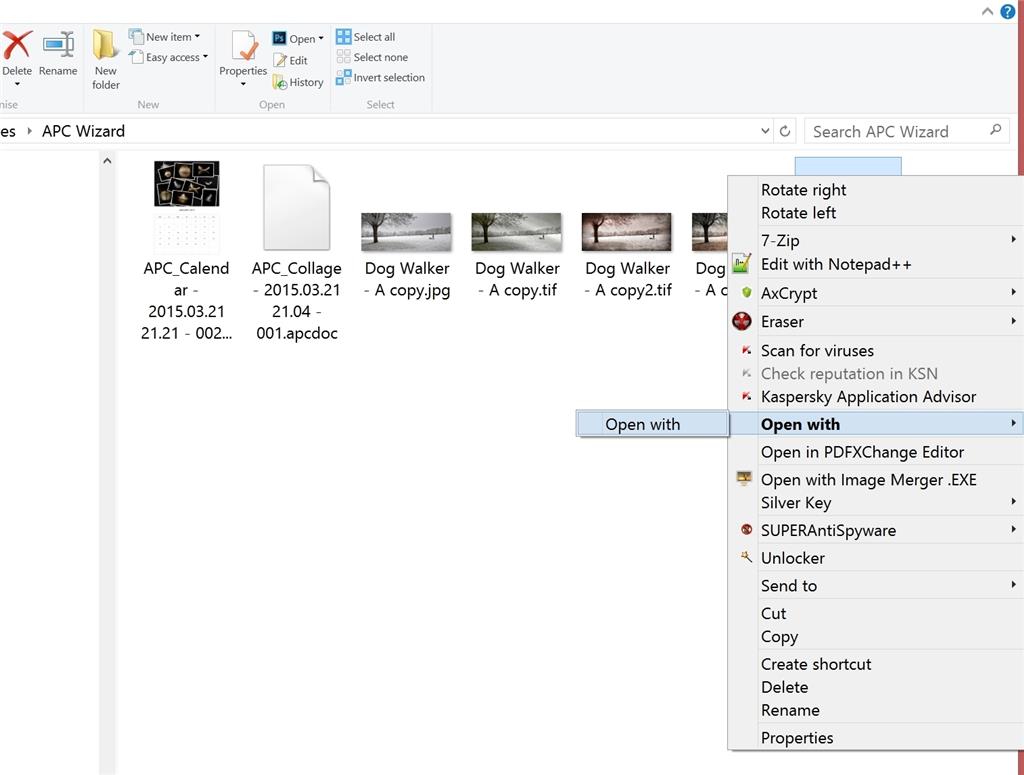Select the APC_Calendar file thumbnail
Screen dimensions: 1024x775
[x=187, y=206]
